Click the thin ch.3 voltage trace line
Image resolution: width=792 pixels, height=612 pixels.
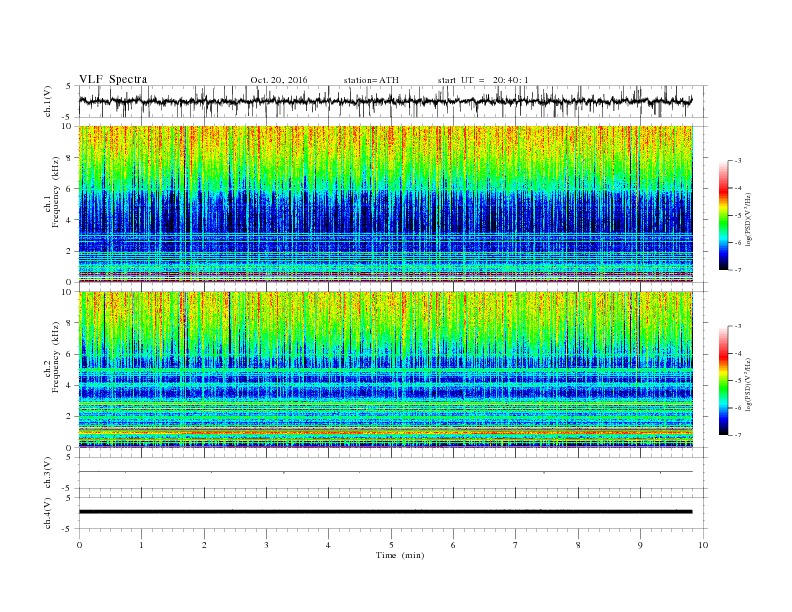tap(386, 472)
